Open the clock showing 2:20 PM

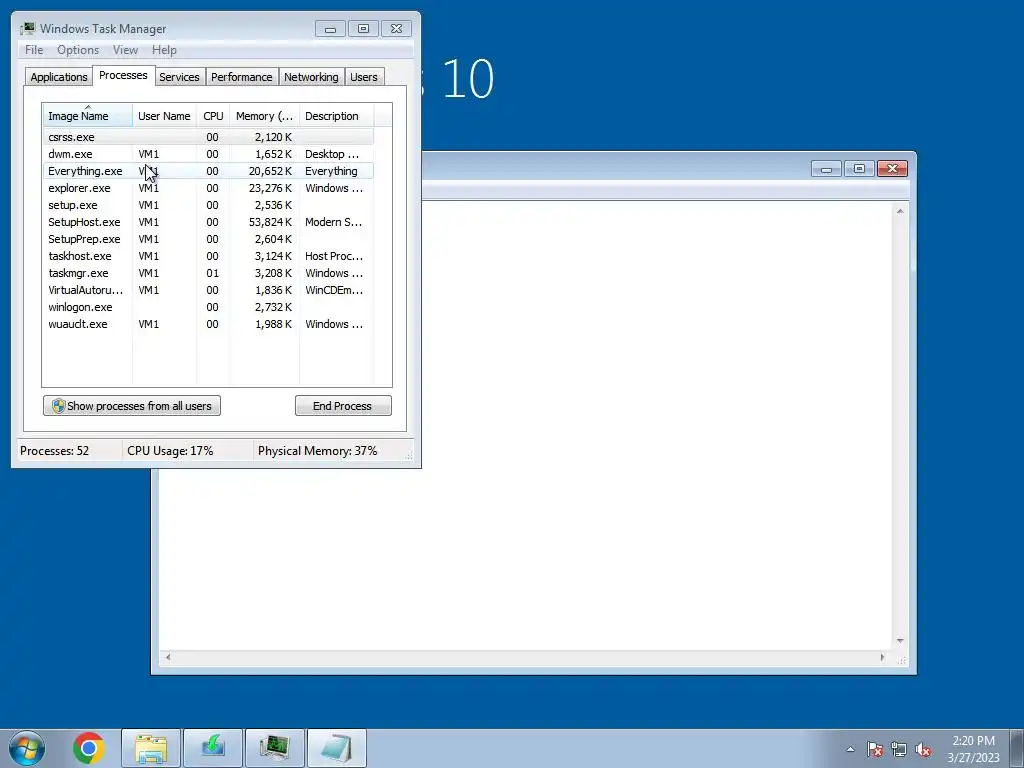(x=973, y=749)
